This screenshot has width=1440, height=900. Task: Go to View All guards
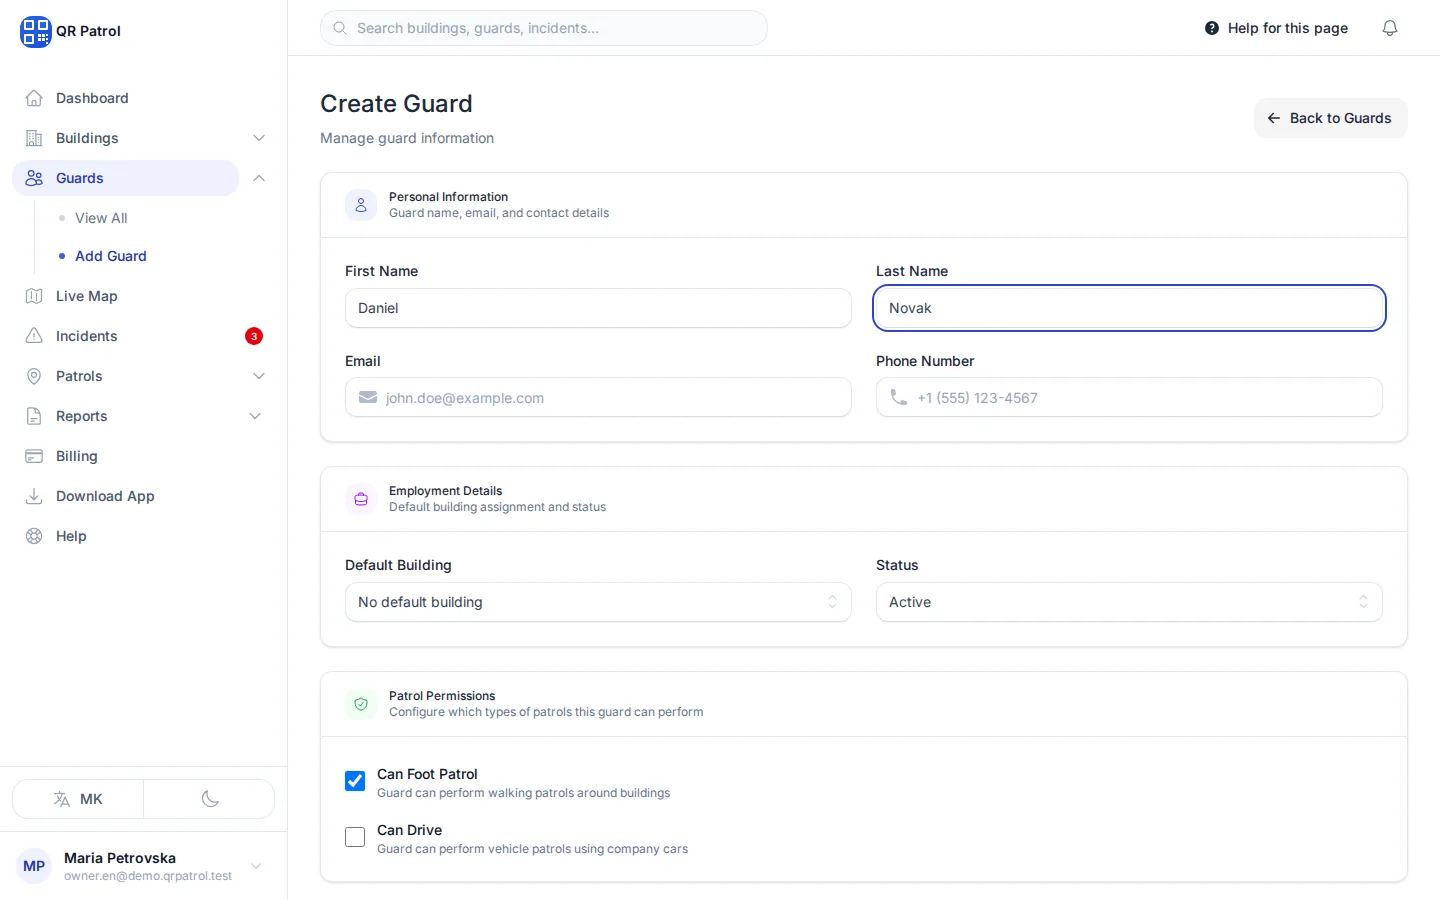pos(101,218)
